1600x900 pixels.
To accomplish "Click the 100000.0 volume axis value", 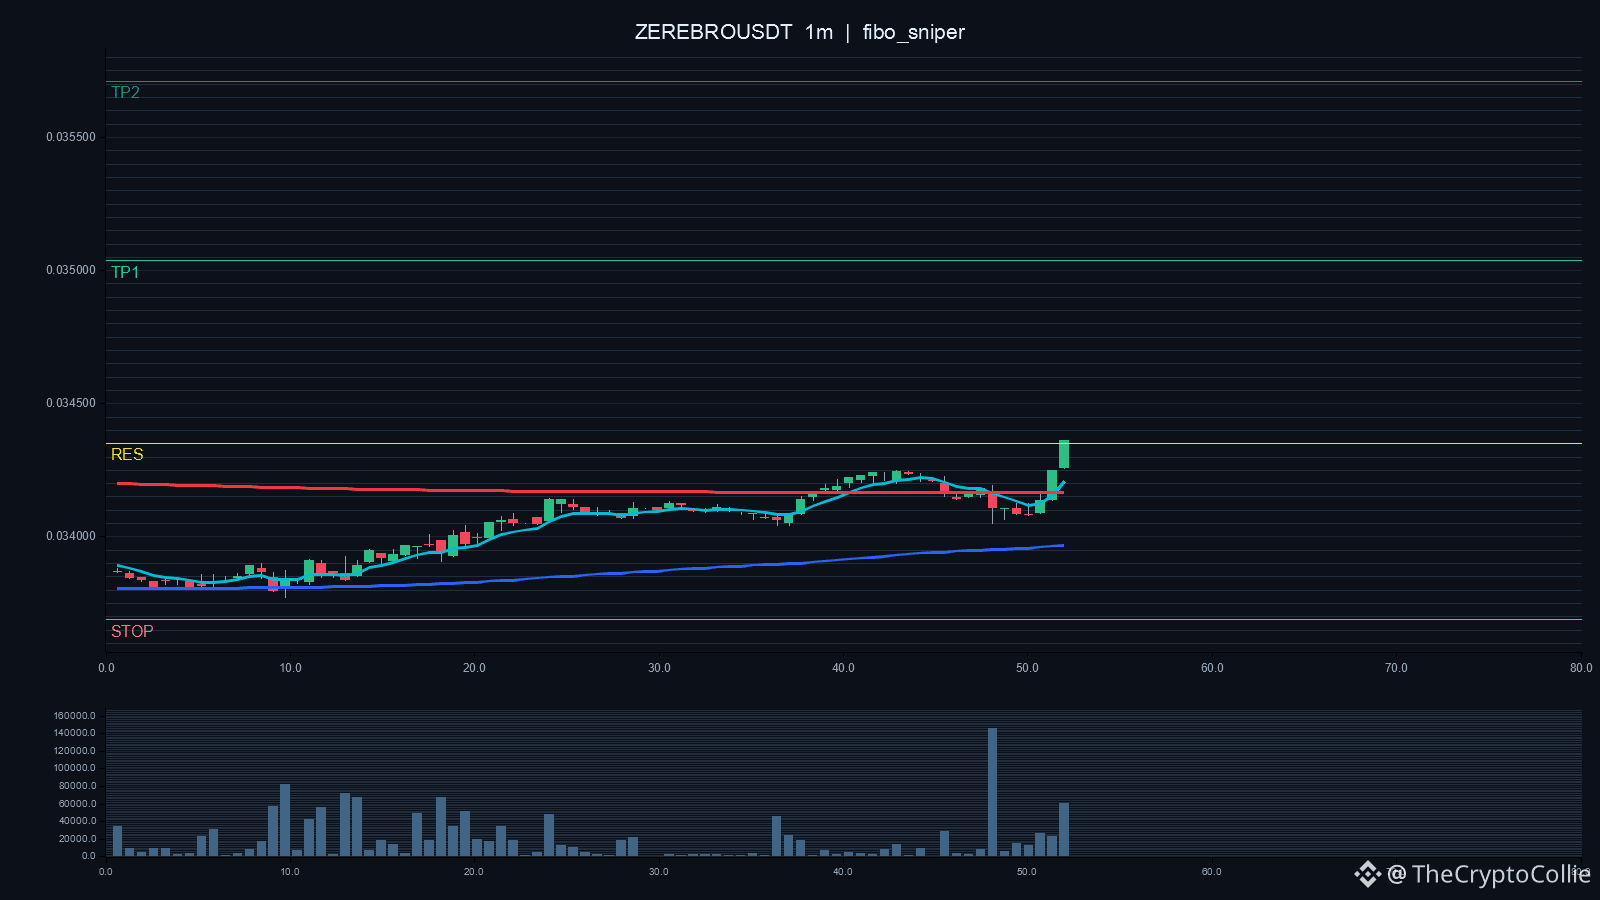I will (x=75, y=768).
